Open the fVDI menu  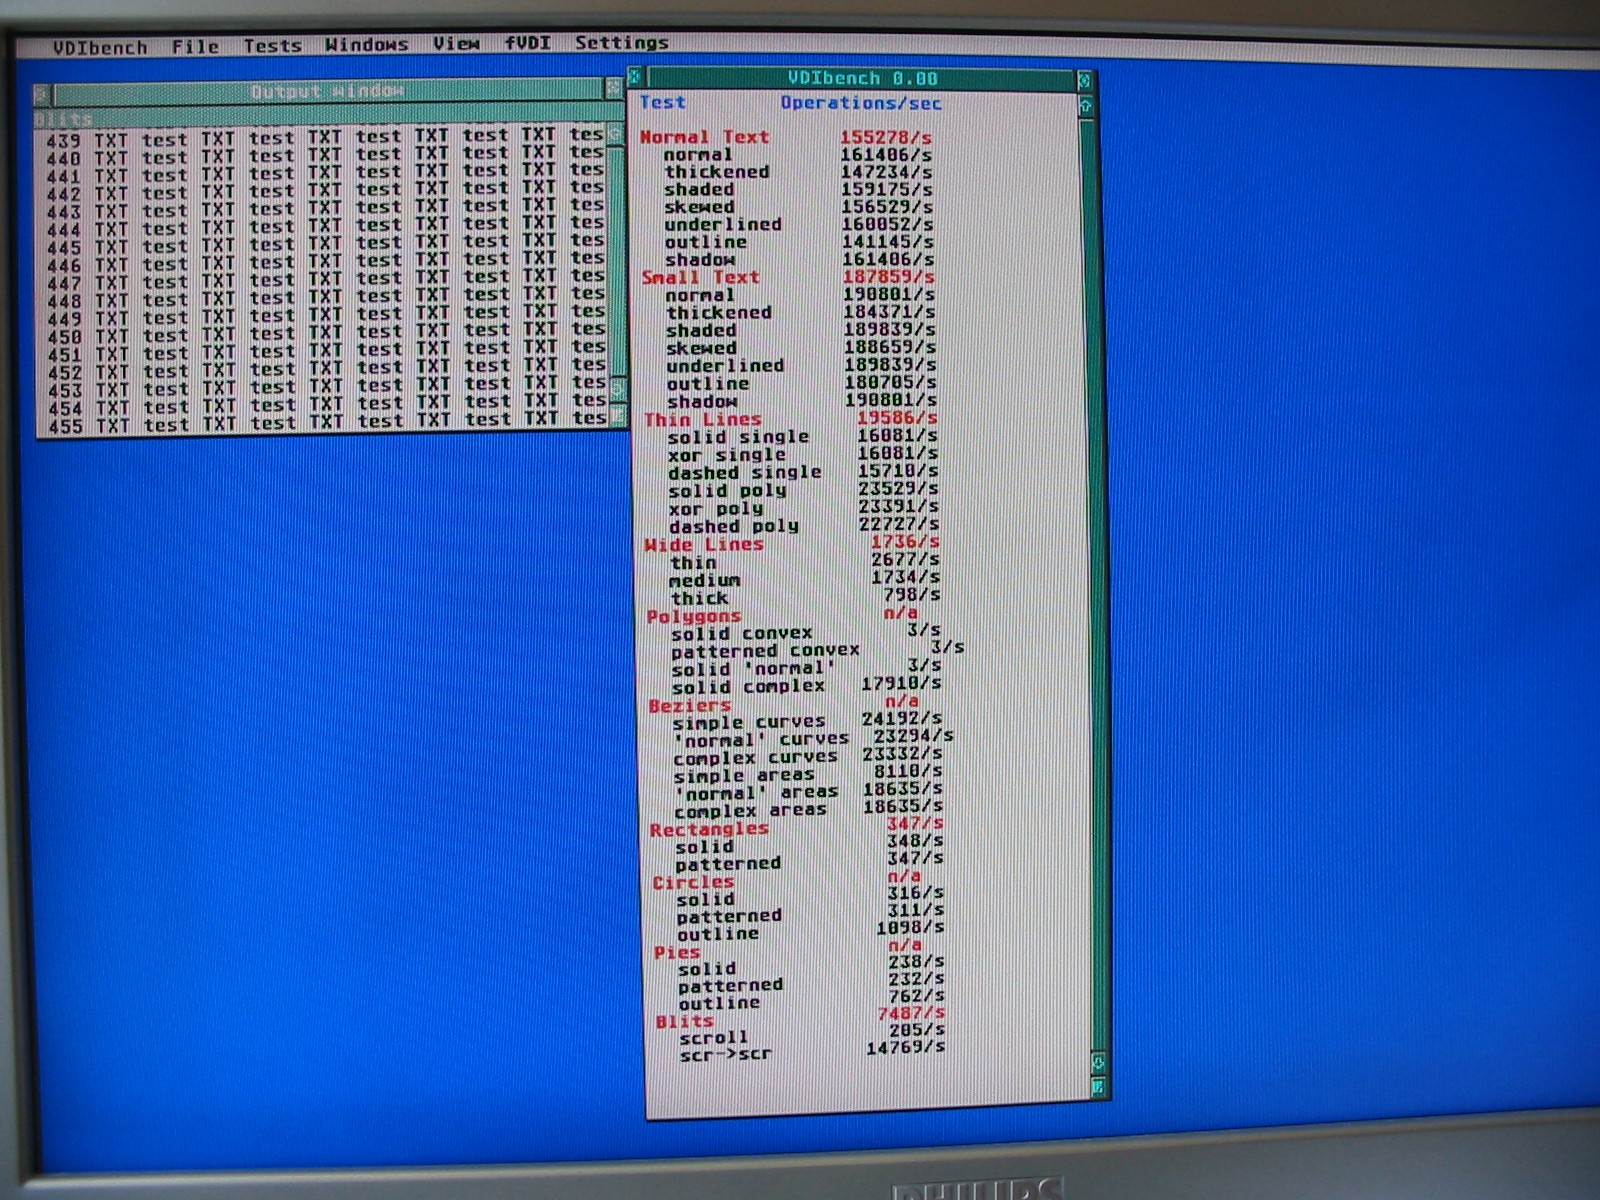tap(527, 43)
